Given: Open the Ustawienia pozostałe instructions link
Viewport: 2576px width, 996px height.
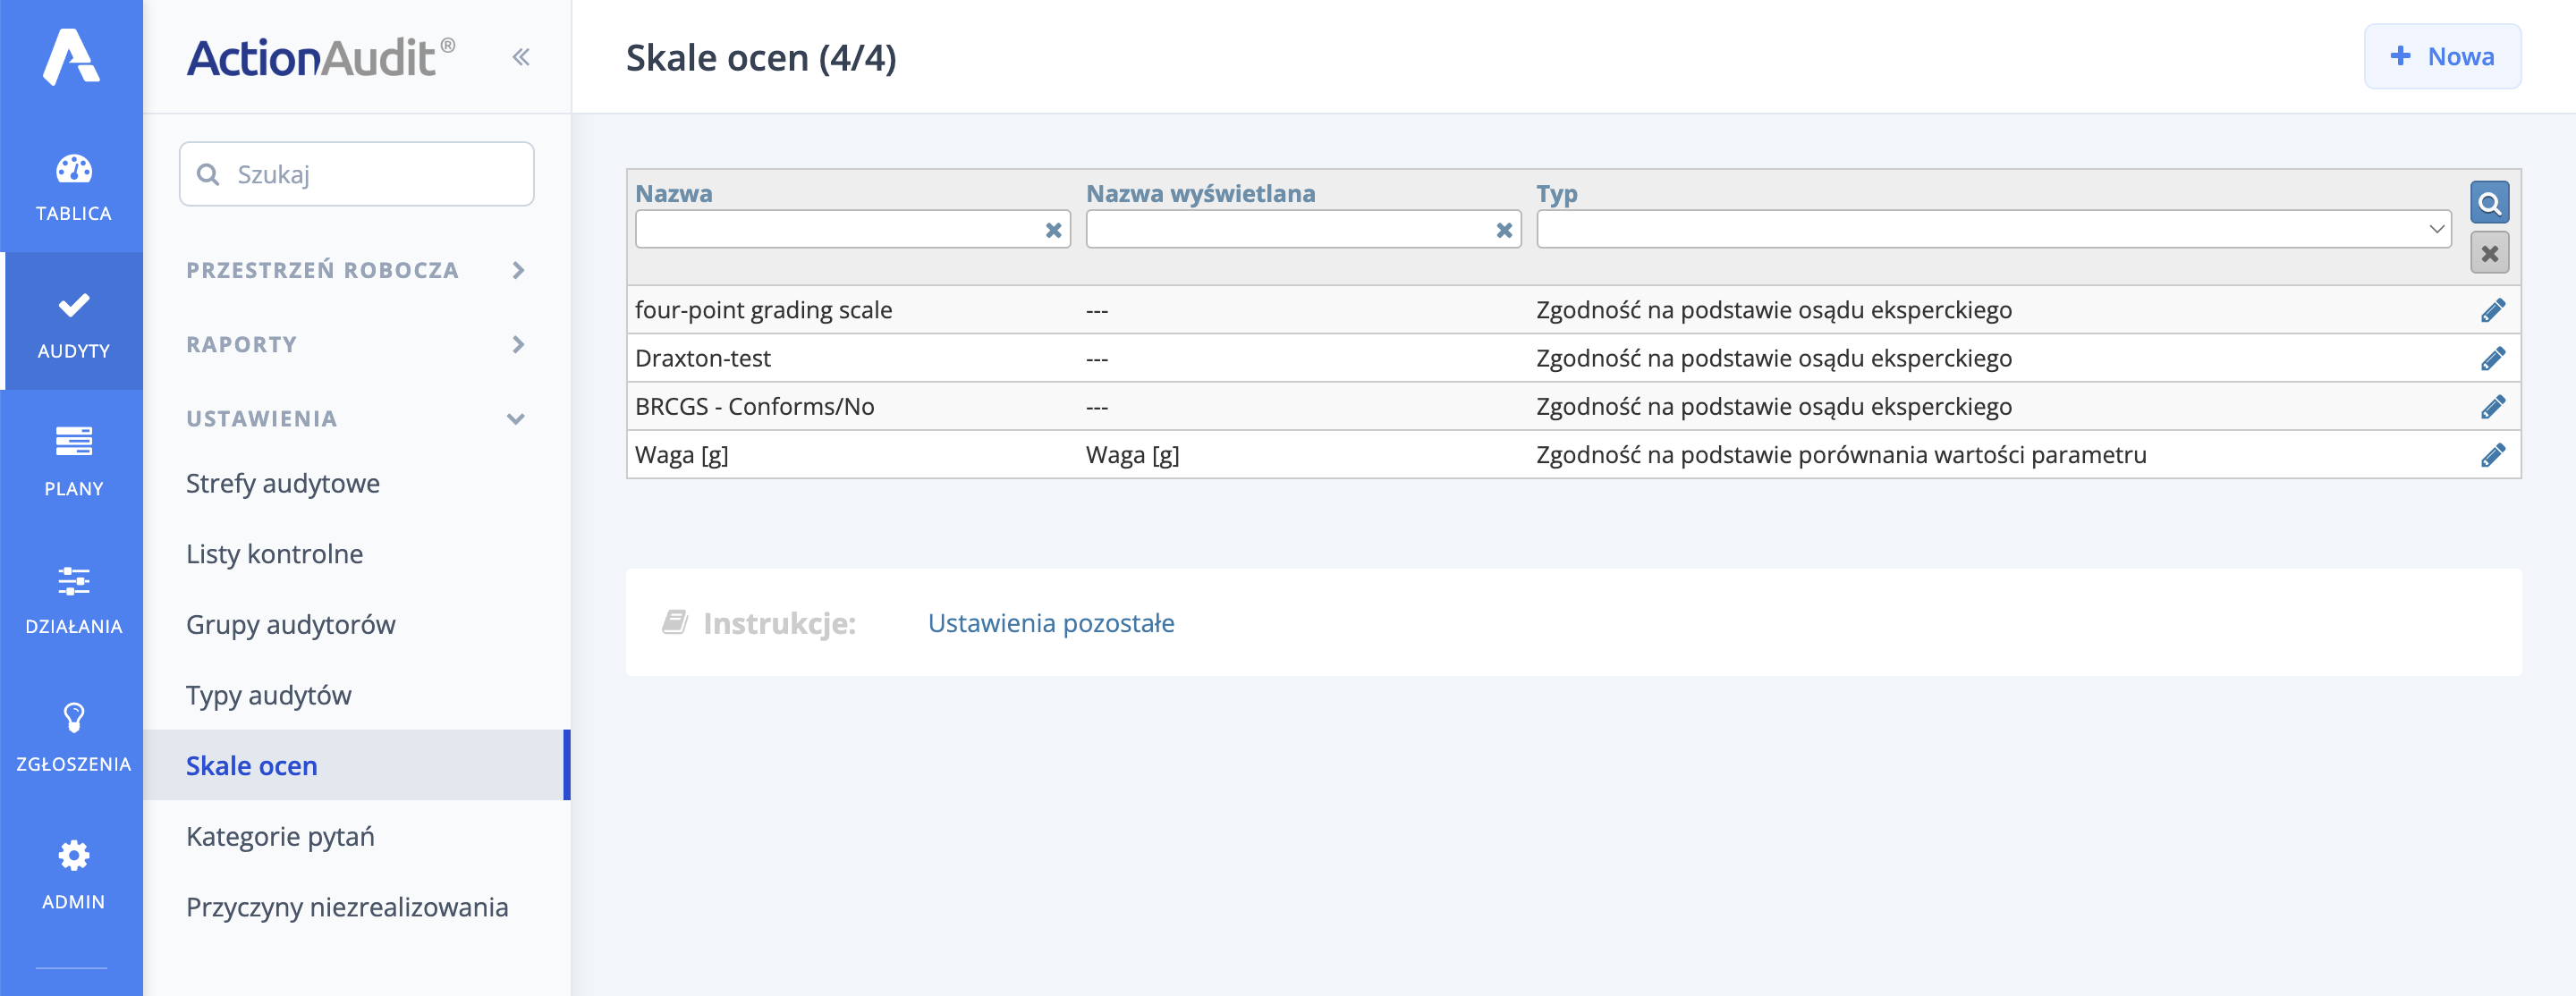Looking at the screenshot, I should point(1050,622).
